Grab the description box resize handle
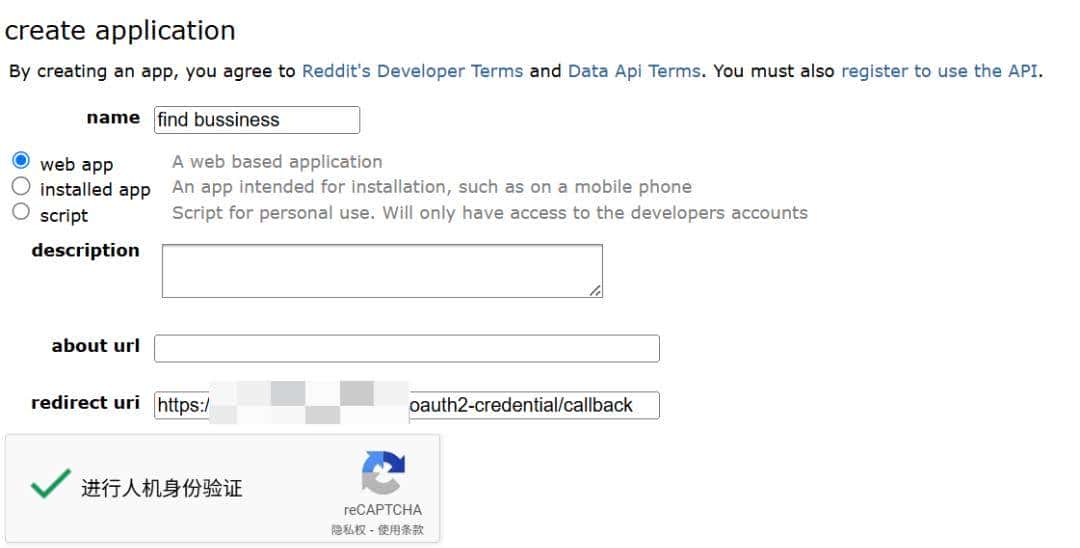The height and width of the screenshot is (548, 1080). pyautogui.click(x=595, y=290)
